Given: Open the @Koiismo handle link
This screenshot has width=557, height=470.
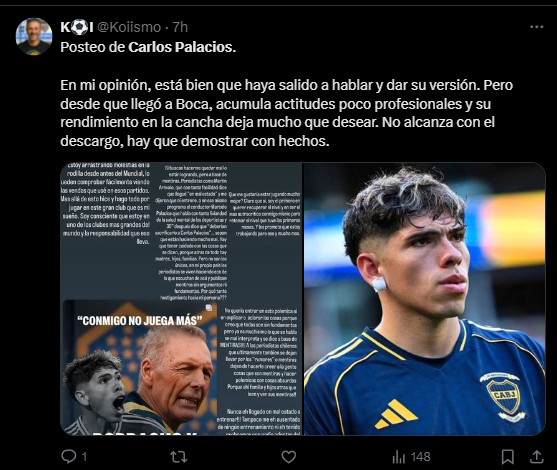Looking at the screenshot, I should pos(129,27).
